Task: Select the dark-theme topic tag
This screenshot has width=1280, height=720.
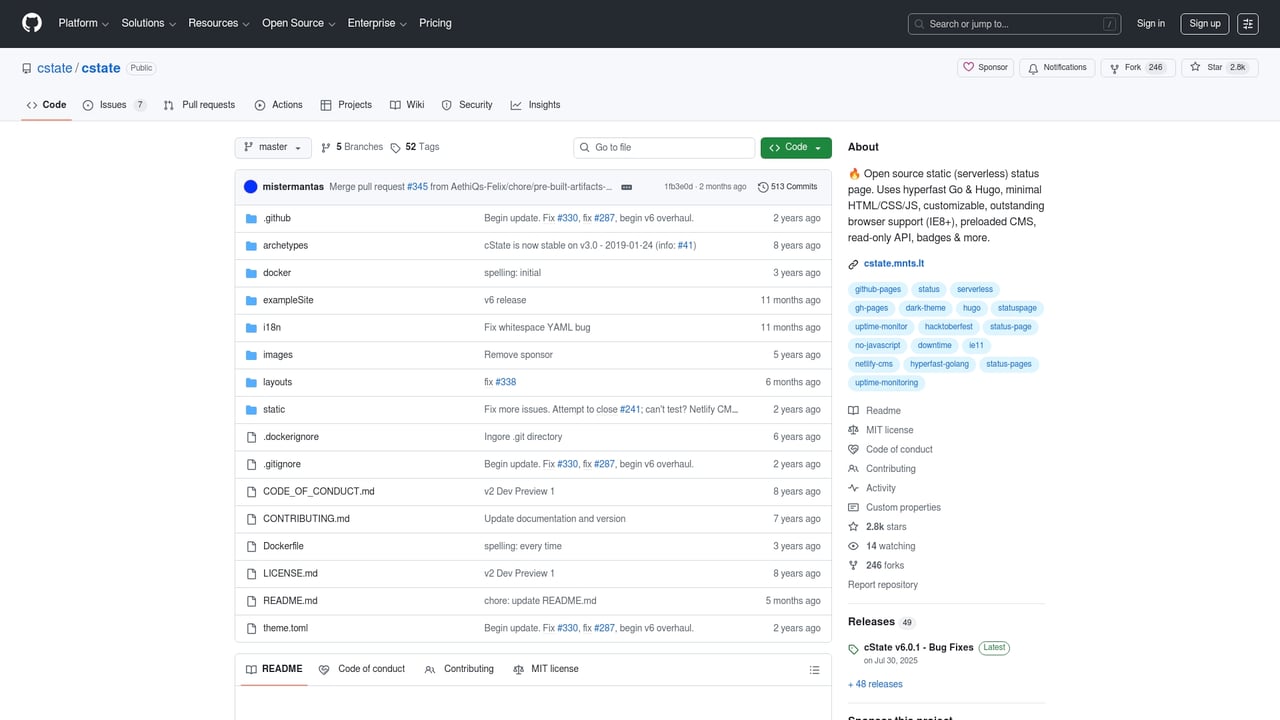Action: [x=925, y=308]
